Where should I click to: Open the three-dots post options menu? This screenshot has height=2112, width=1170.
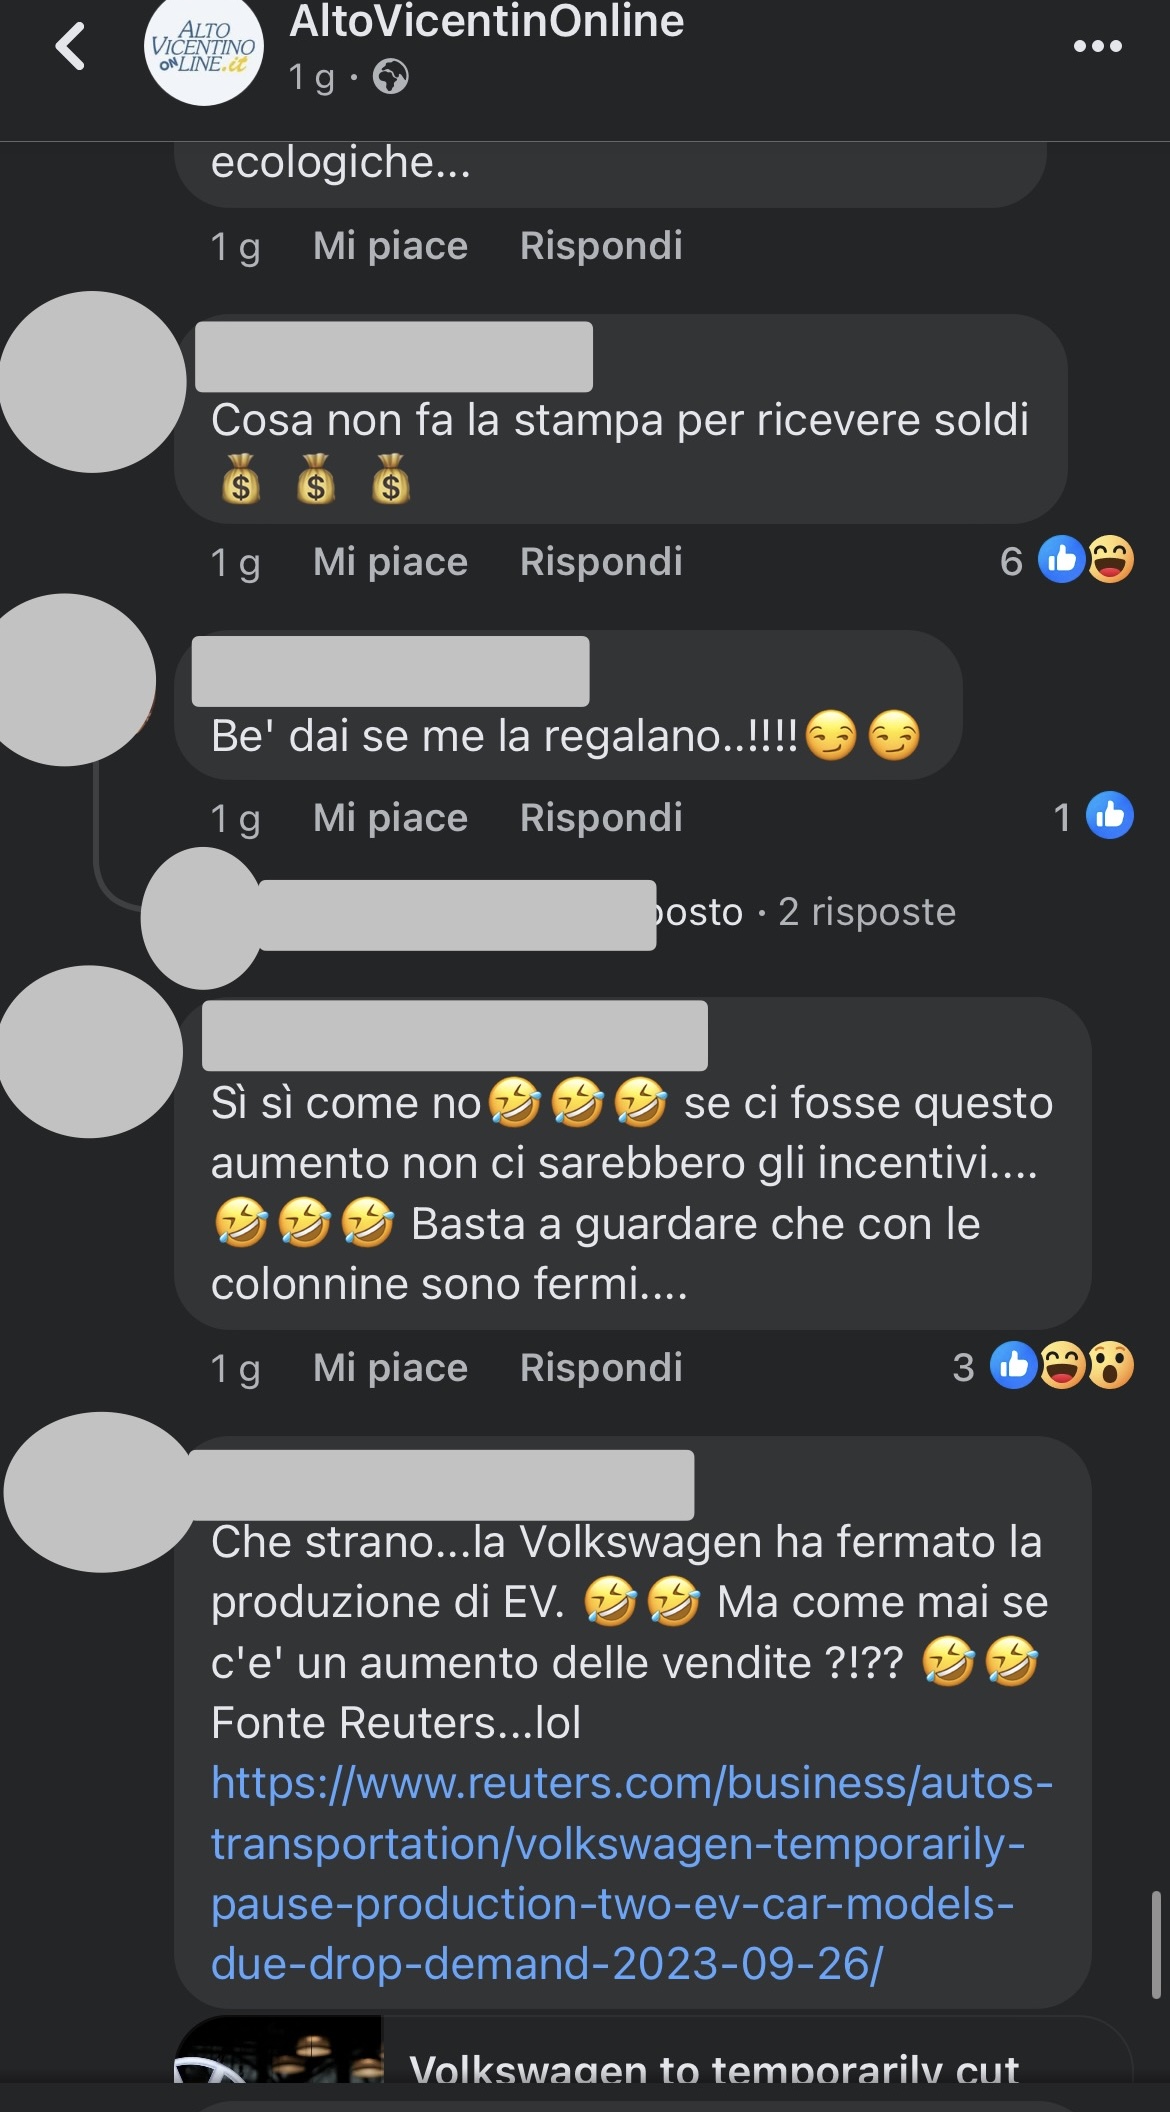tap(1097, 46)
